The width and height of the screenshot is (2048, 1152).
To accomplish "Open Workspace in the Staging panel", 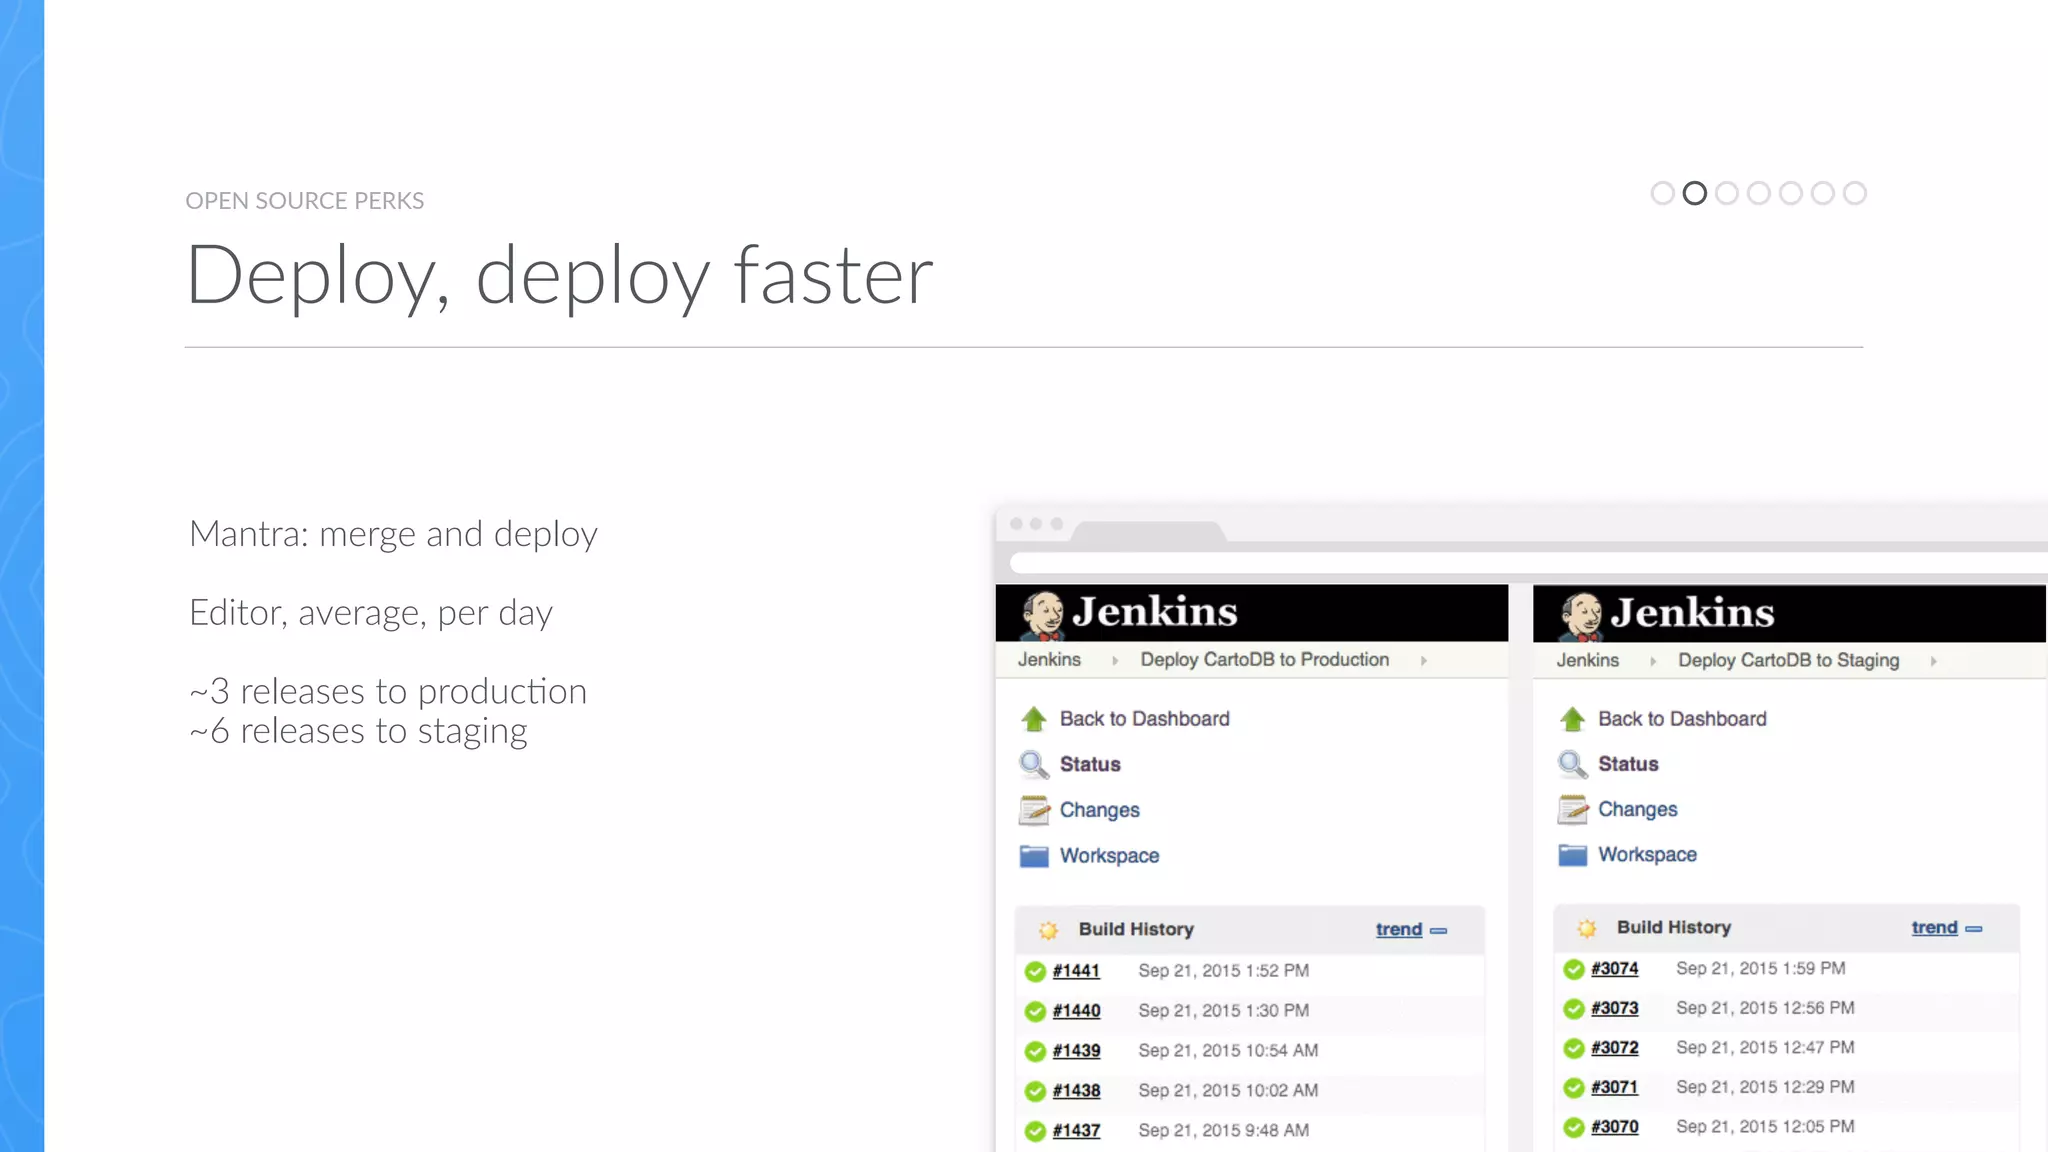I will [x=1648, y=855].
